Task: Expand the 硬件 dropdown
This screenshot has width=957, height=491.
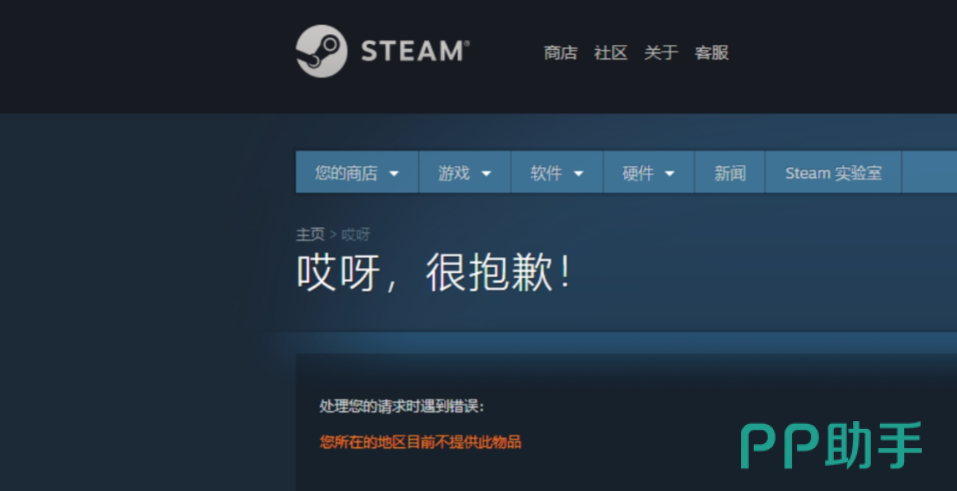Action: point(649,173)
